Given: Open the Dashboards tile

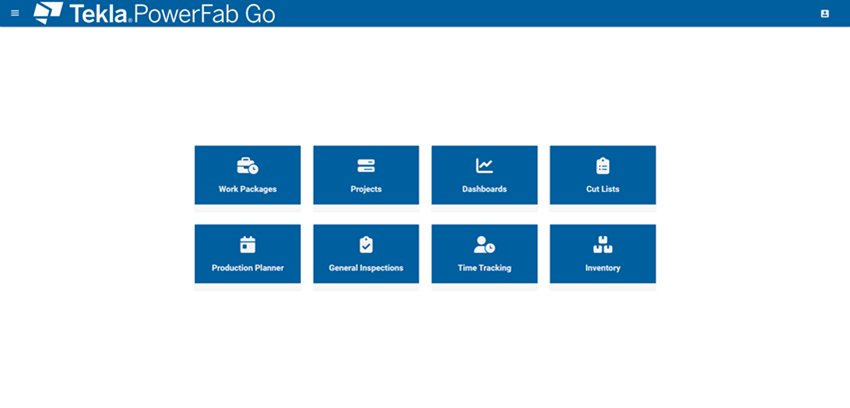Looking at the screenshot, I should click(x=485, y=175).
